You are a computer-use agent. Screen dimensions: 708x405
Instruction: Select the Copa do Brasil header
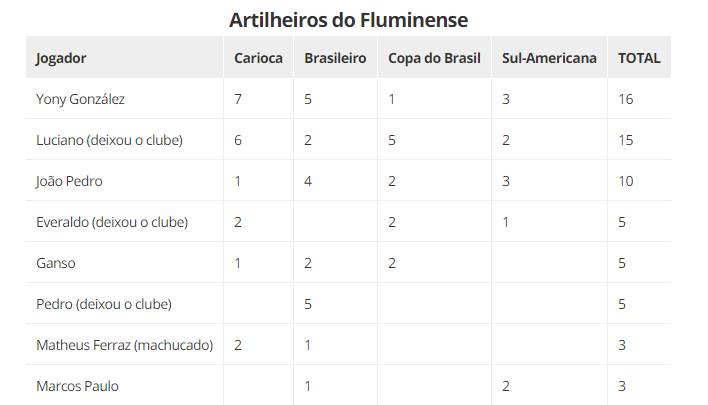(434, 58)
